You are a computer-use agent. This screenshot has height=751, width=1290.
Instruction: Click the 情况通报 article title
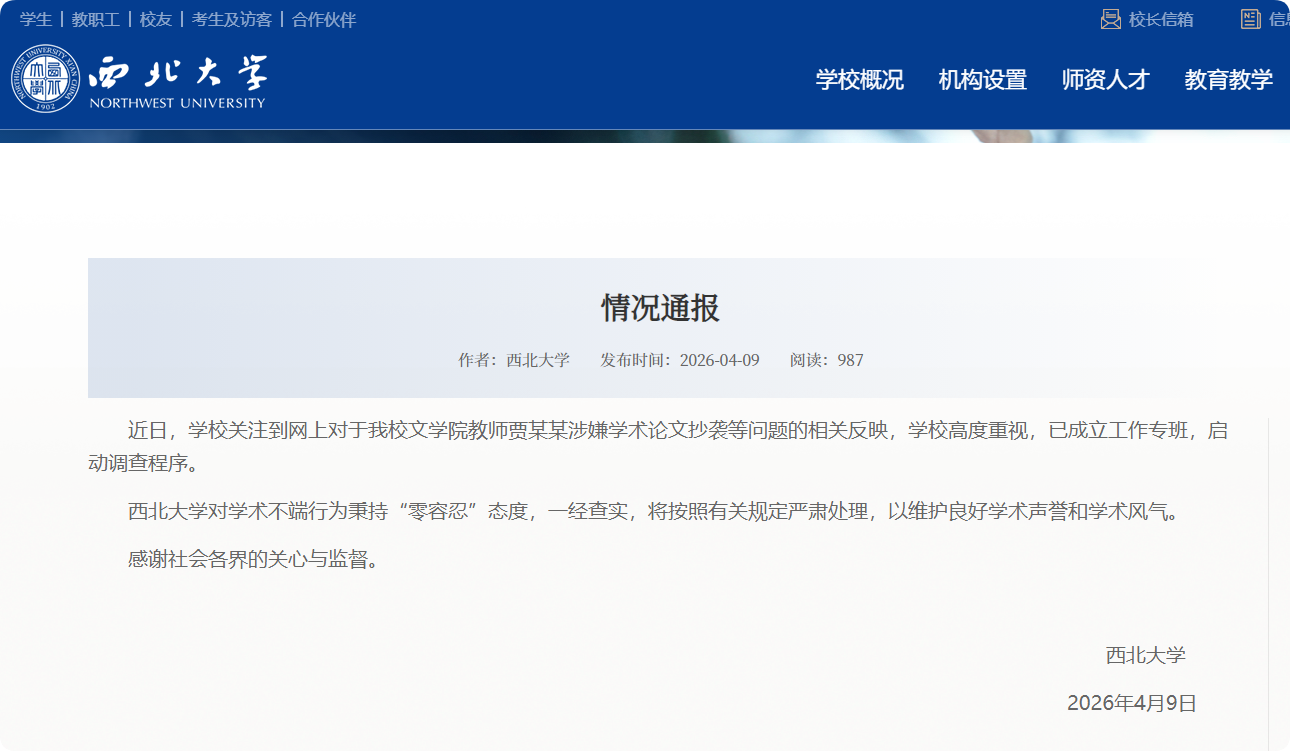[660, 308]
